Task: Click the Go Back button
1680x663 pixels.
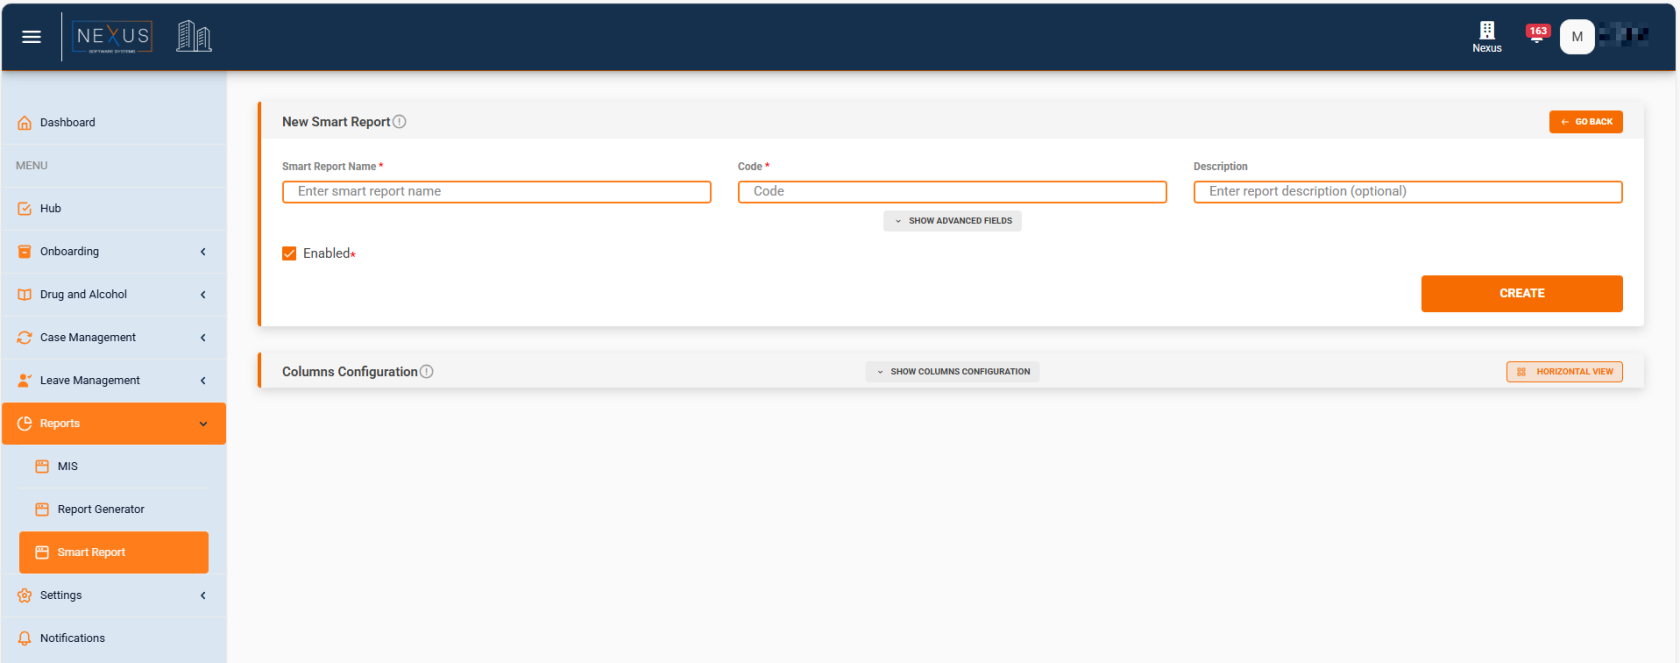Action: [1585, 122]
